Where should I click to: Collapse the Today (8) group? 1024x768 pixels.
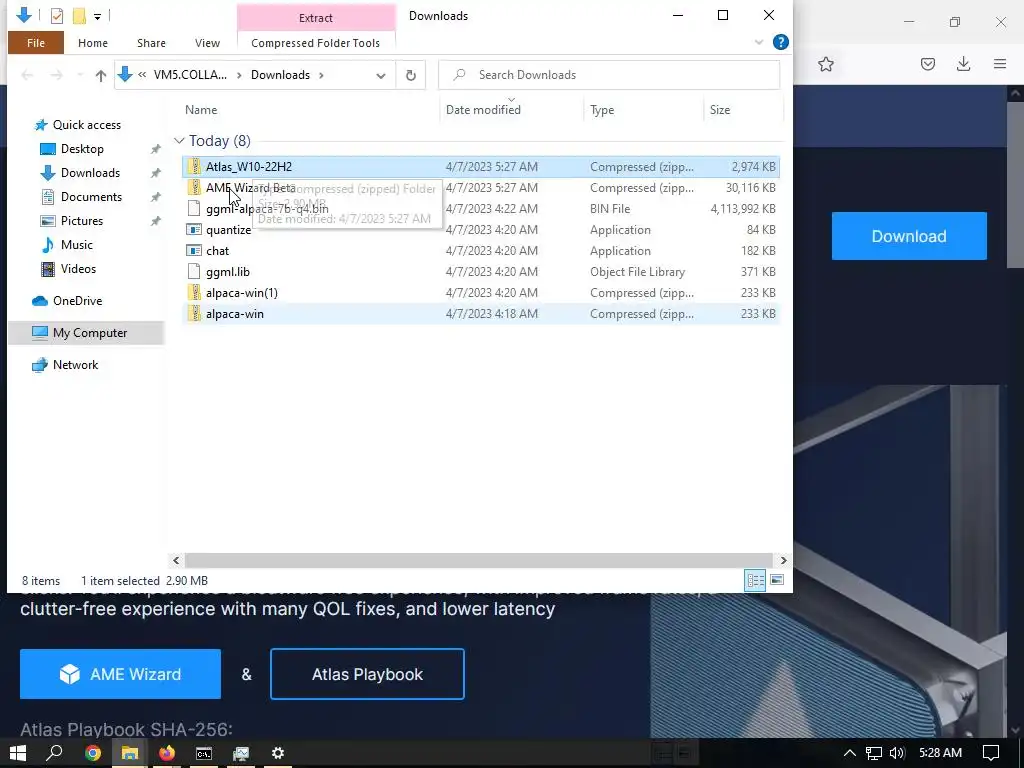coord(179,141)
